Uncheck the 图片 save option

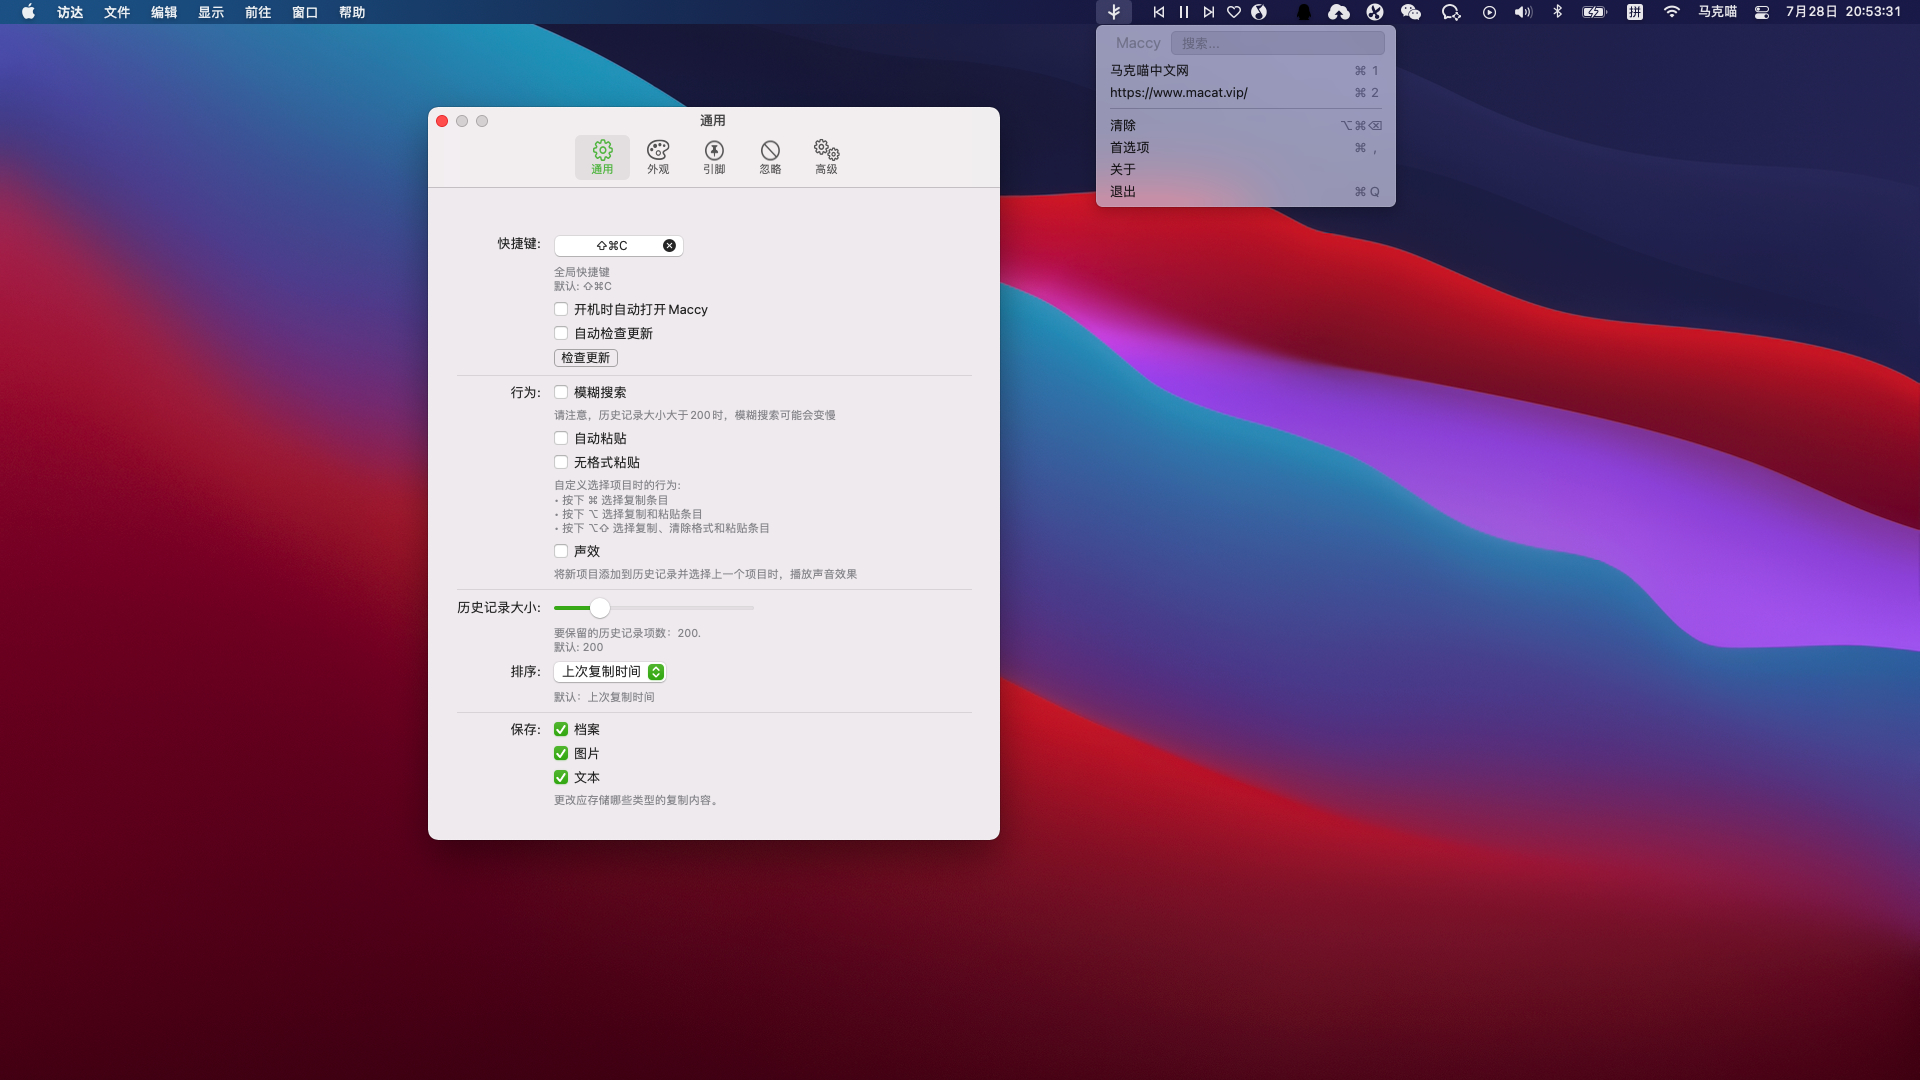pos(561,753)
